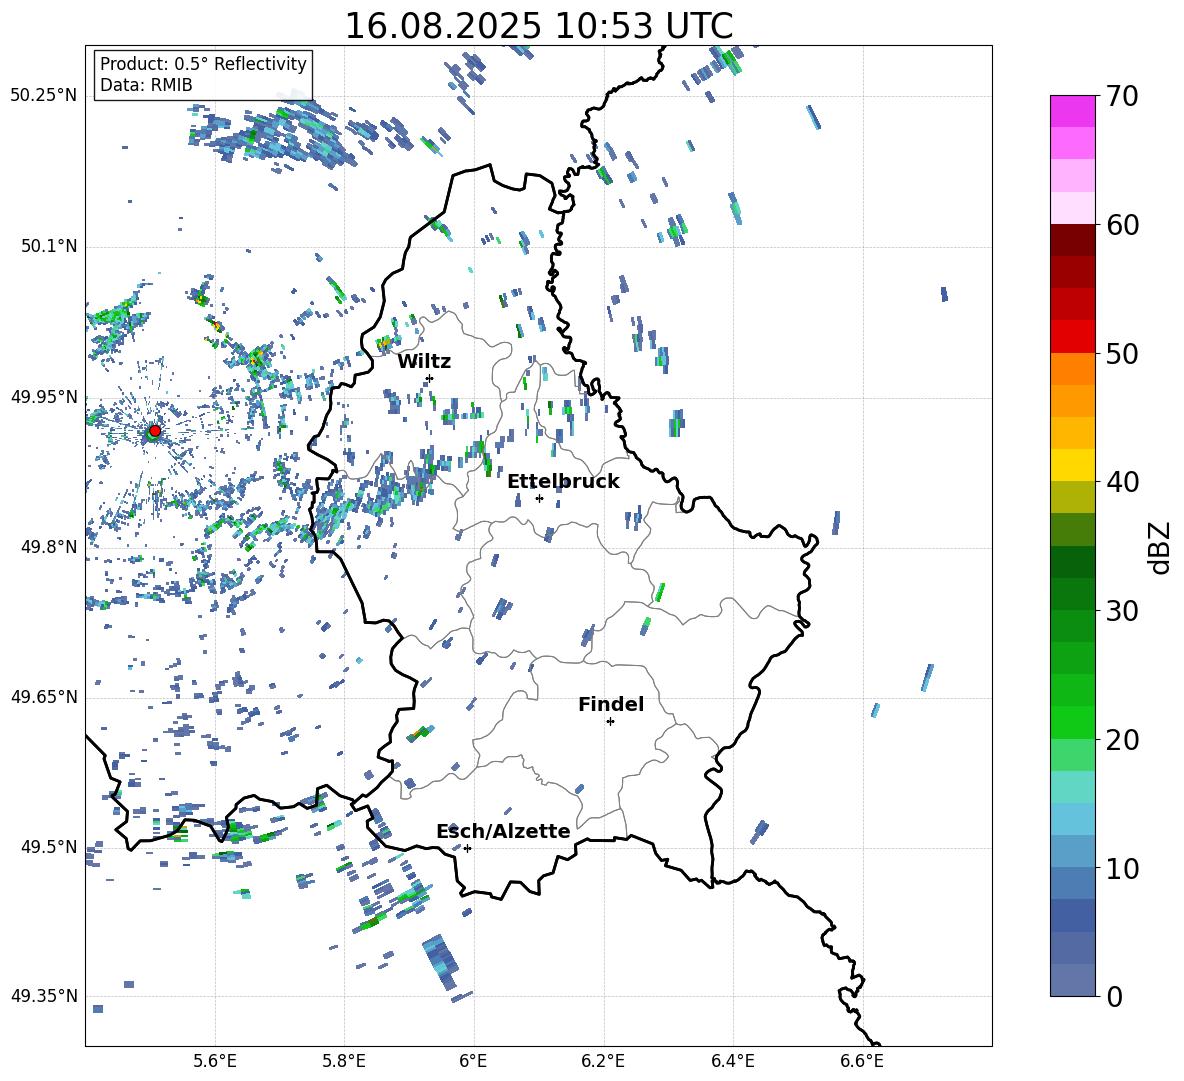The image size is (1184, 1081).
Task: Click the 49.8°N latitude label
Action: 48,547
